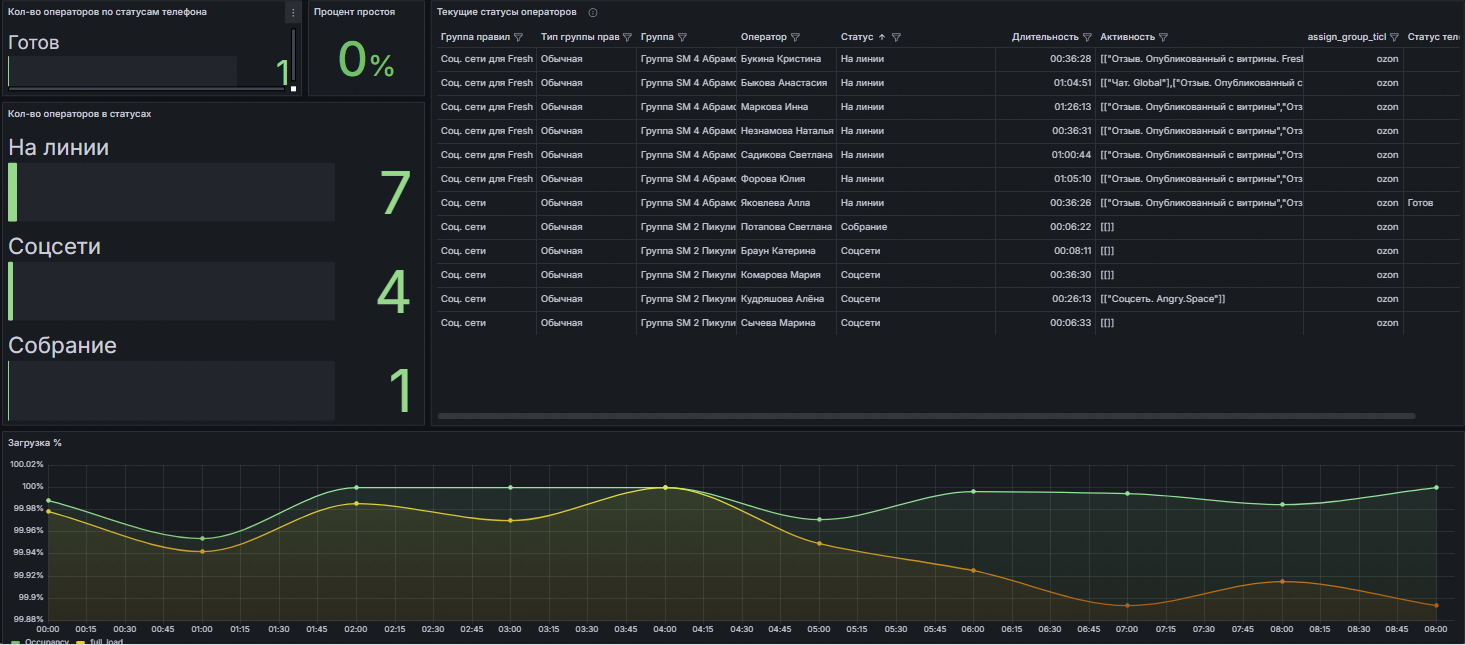
Task: Click the Процент простоя panel title
Action: pos(354,12)
